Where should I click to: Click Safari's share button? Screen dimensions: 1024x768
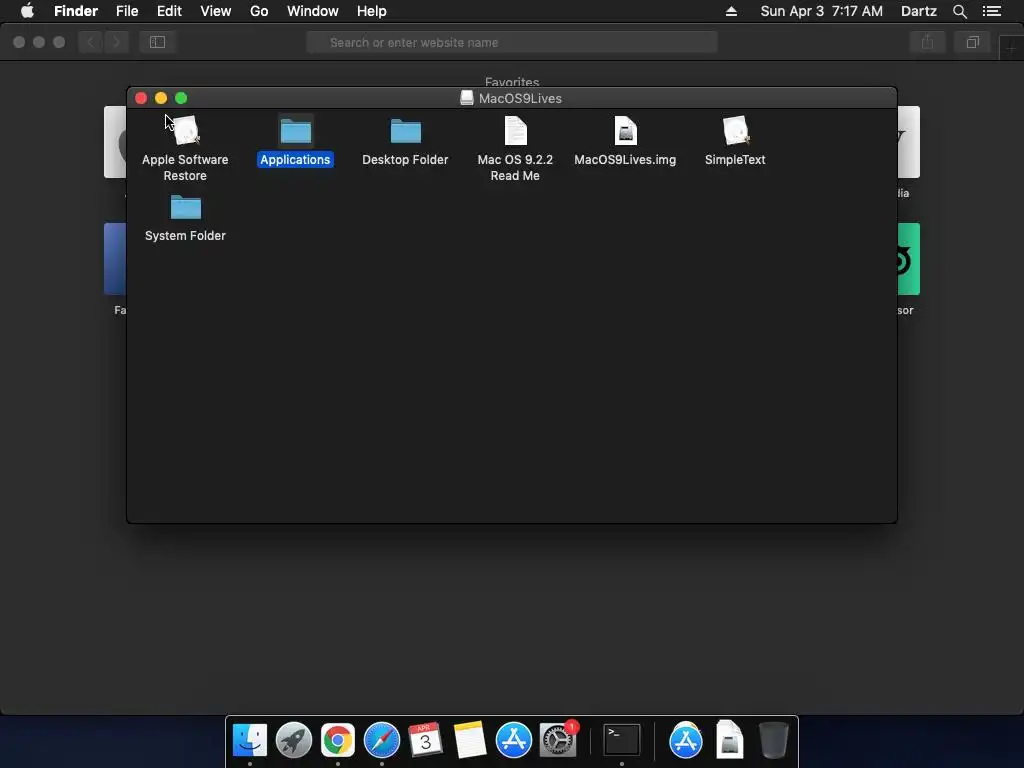click(927, 42)
